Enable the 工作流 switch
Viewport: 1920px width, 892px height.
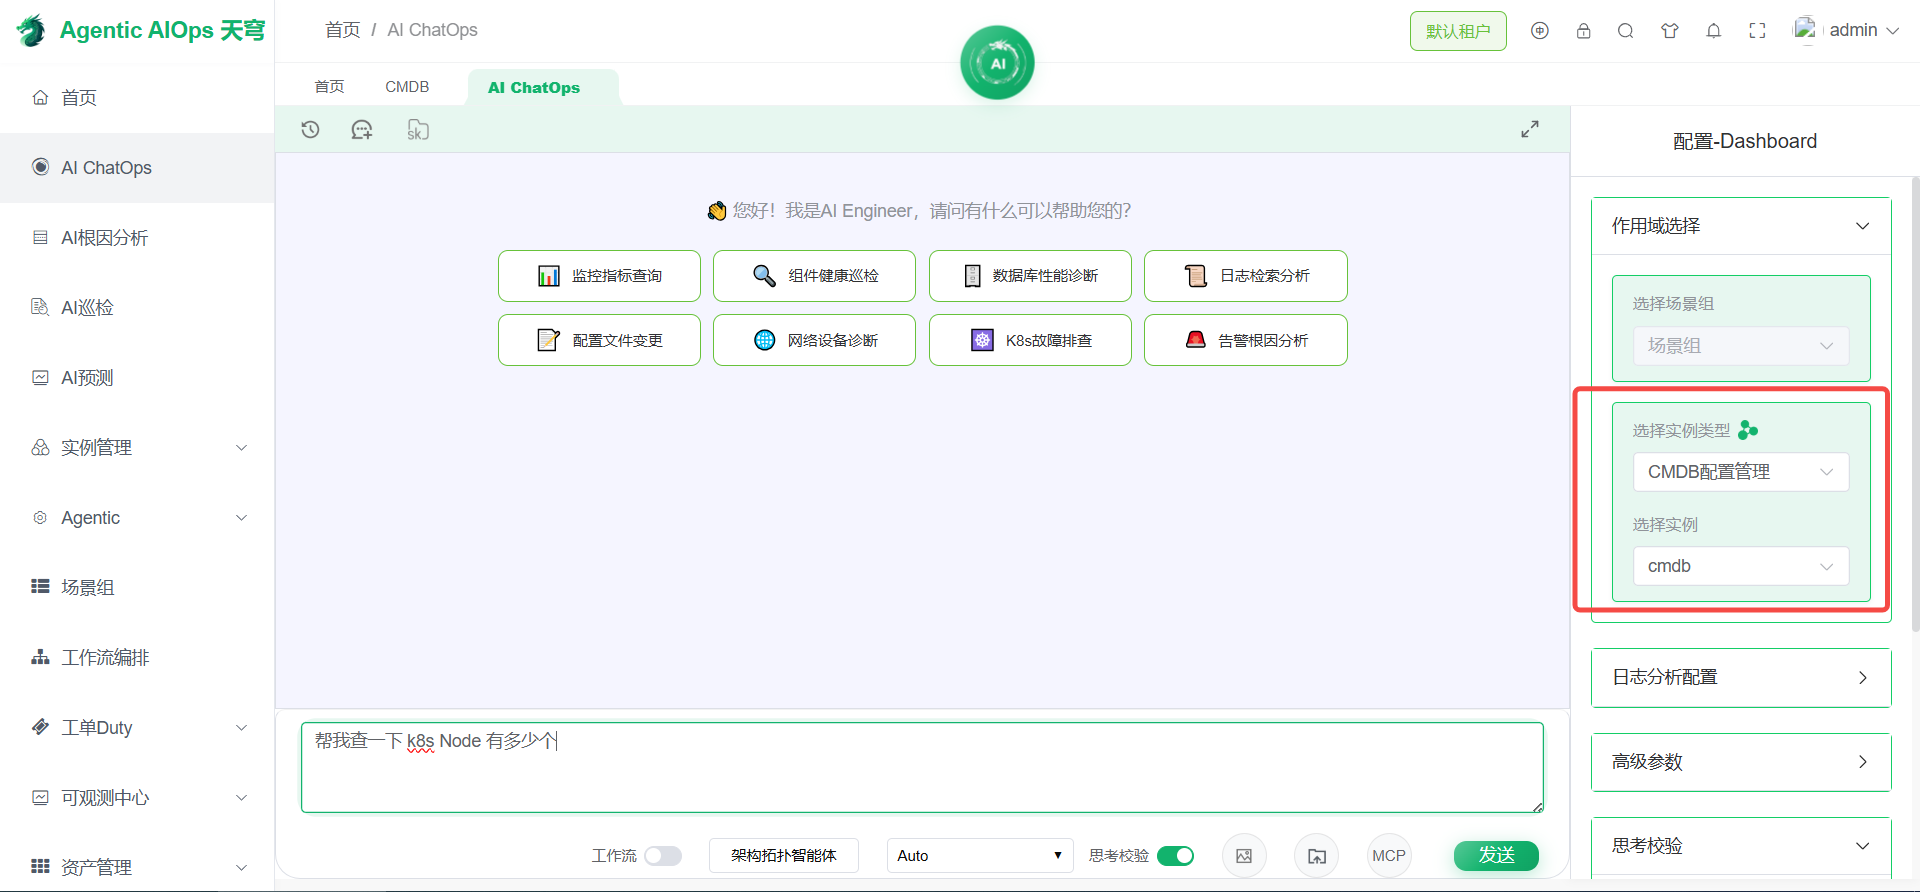click(663, 856)
